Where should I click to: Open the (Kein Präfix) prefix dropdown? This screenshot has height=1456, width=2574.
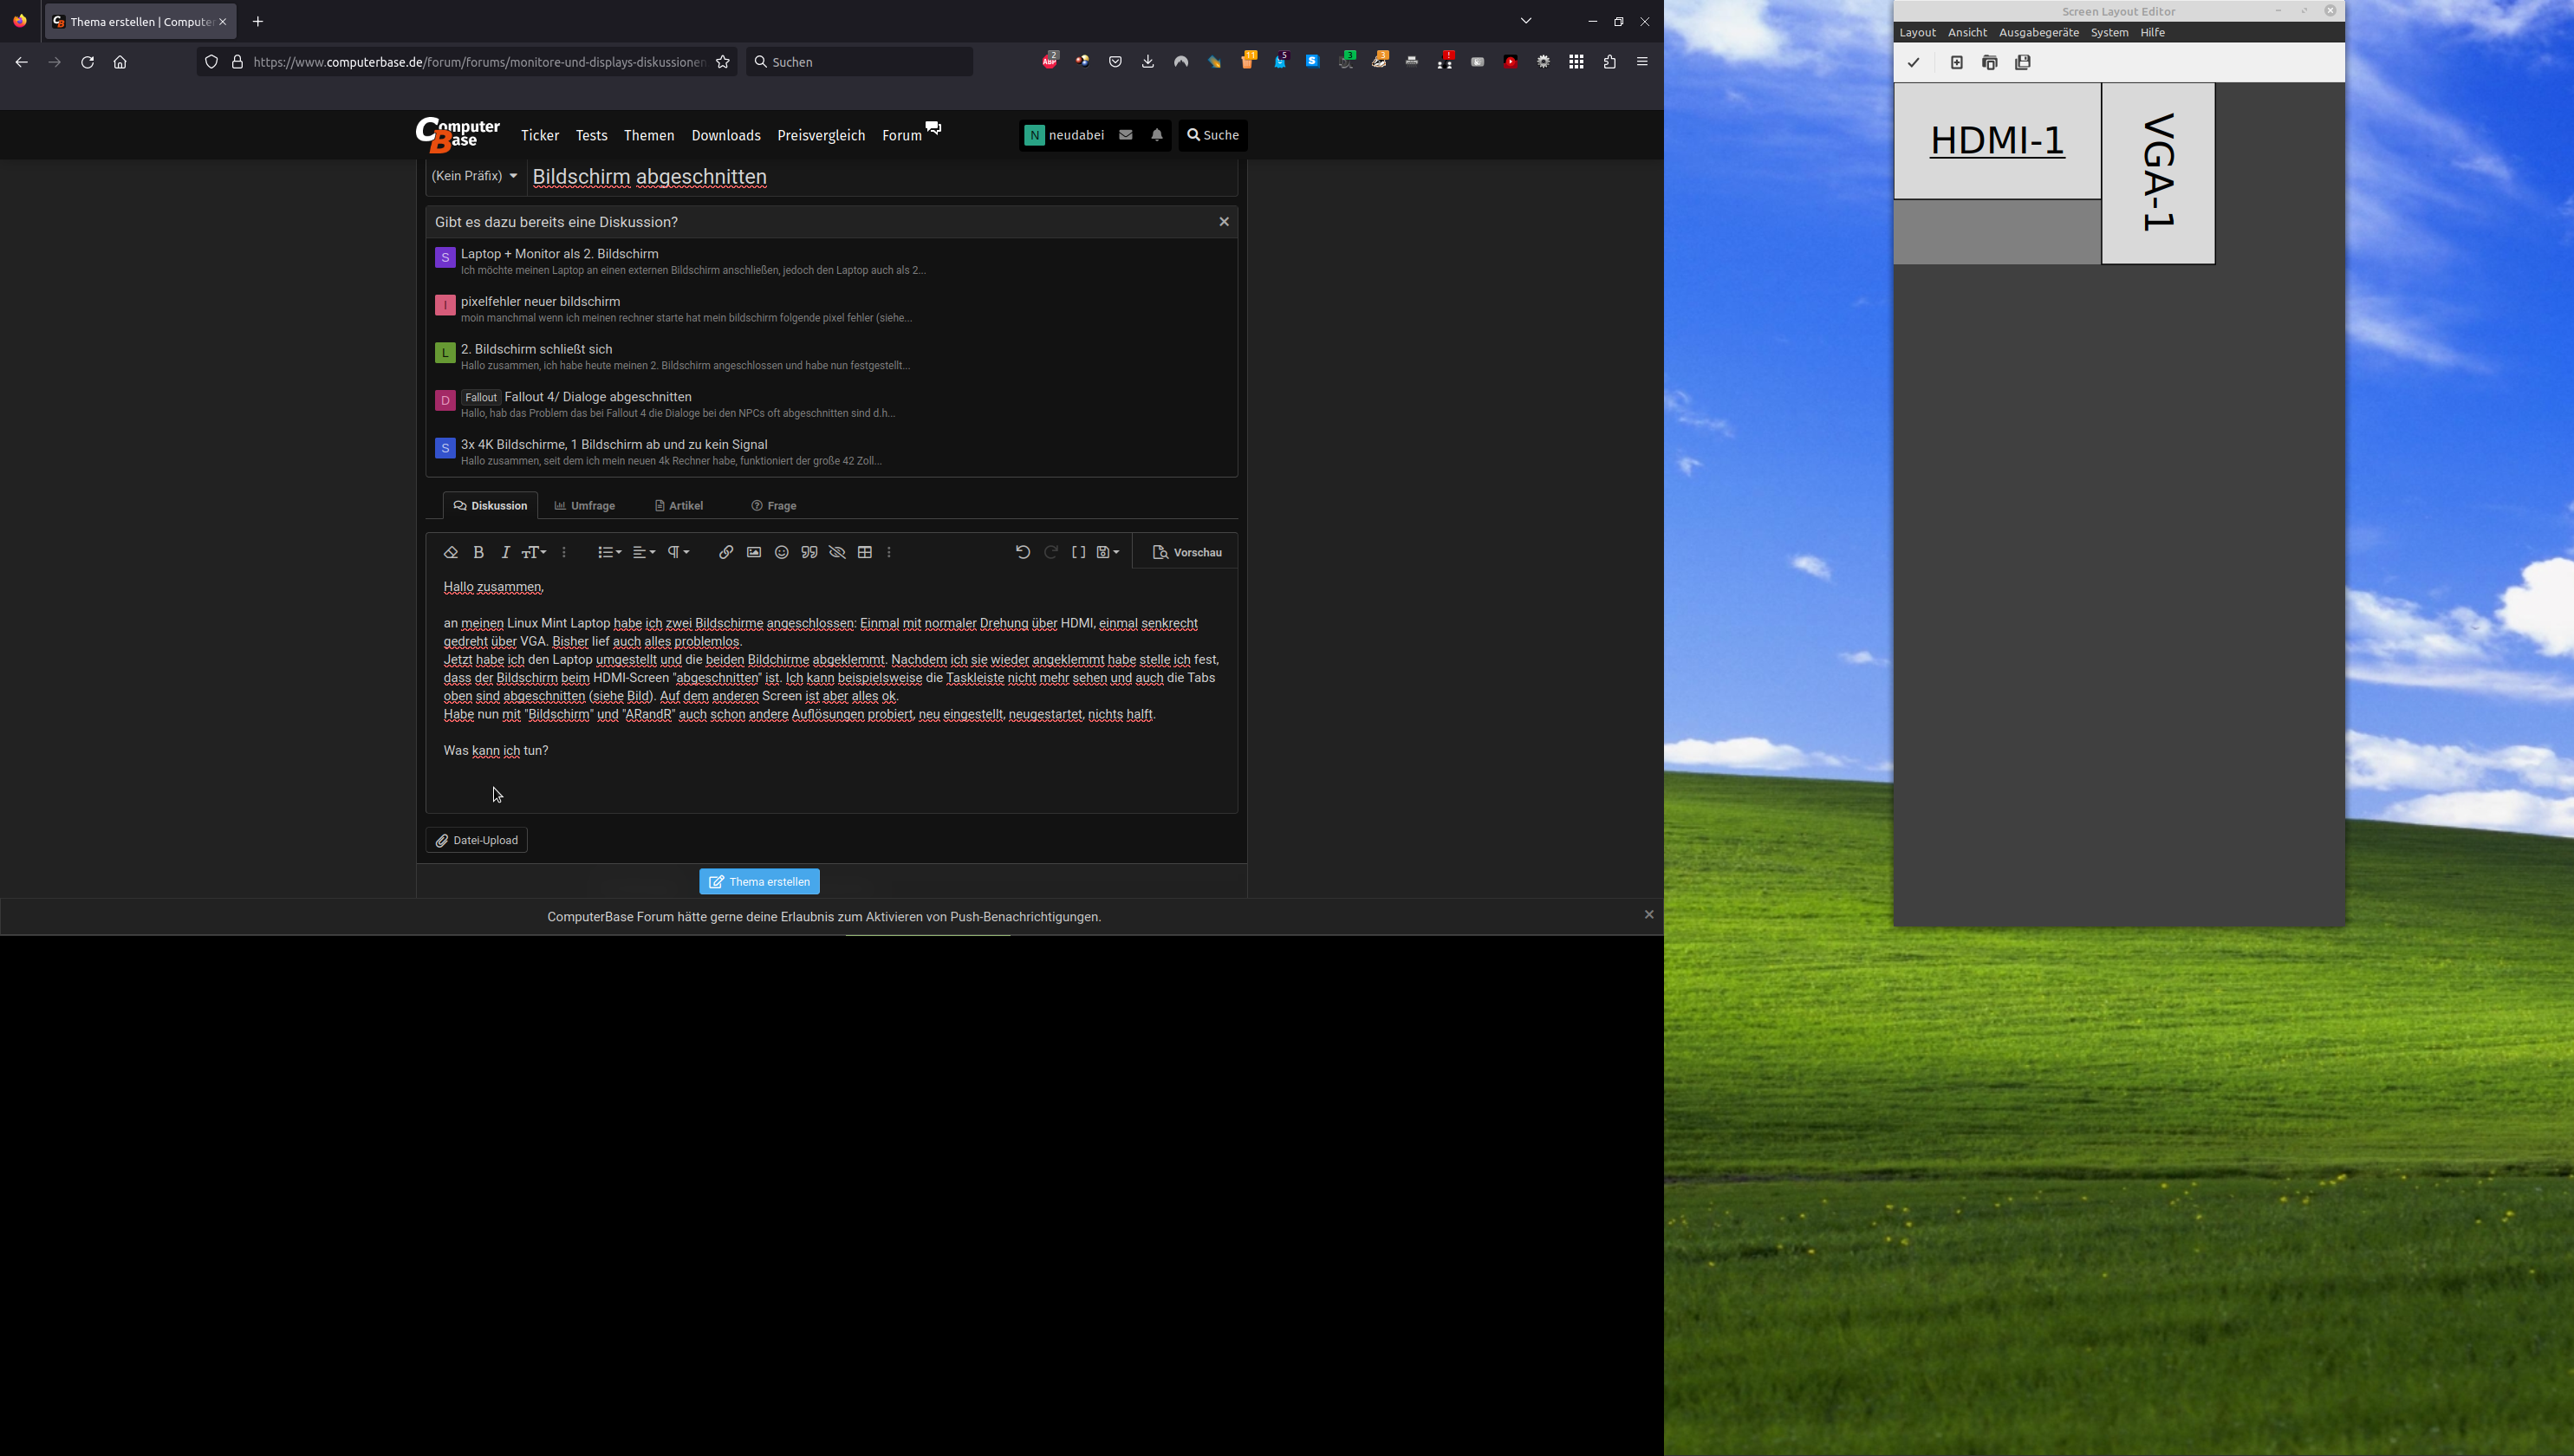pos(474,176)
